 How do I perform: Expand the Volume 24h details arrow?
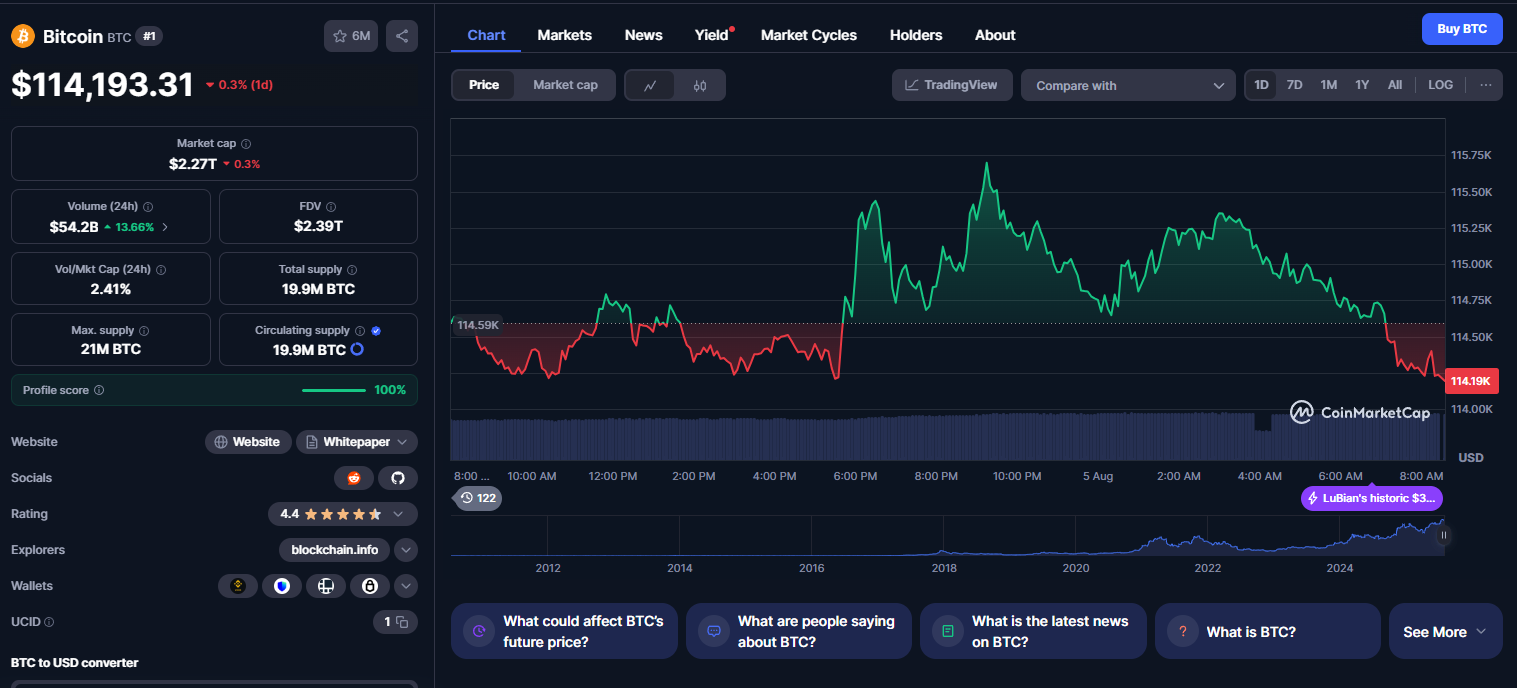[165, 227]
